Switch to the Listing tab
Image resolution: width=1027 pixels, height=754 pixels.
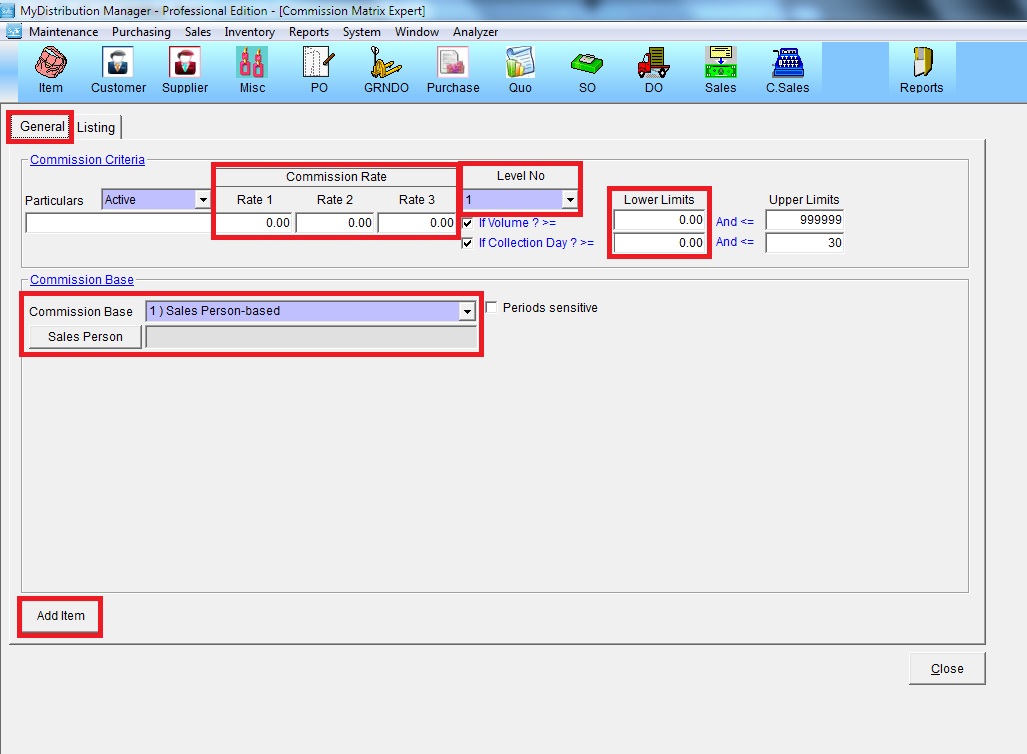coord(96,127)
